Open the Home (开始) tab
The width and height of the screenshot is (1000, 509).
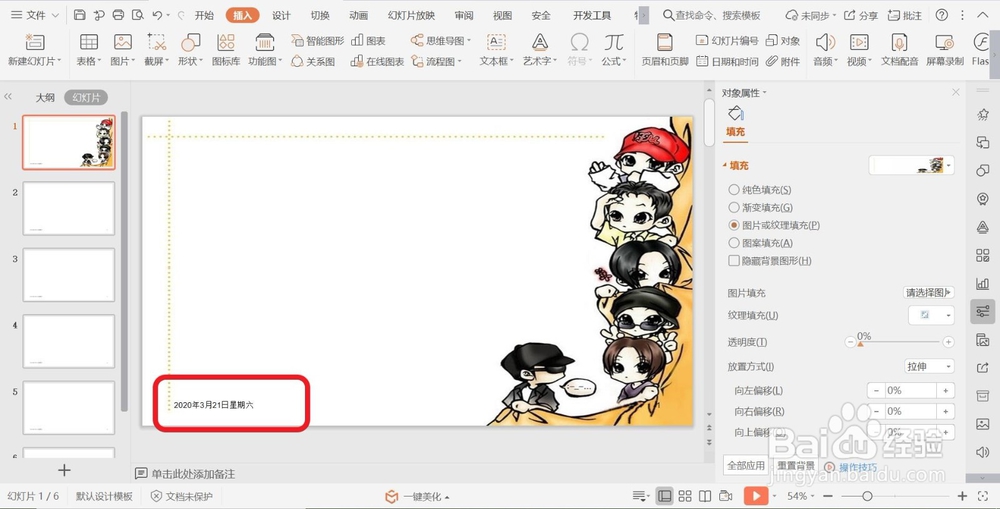pyautogui.click(x=204, y=15)
